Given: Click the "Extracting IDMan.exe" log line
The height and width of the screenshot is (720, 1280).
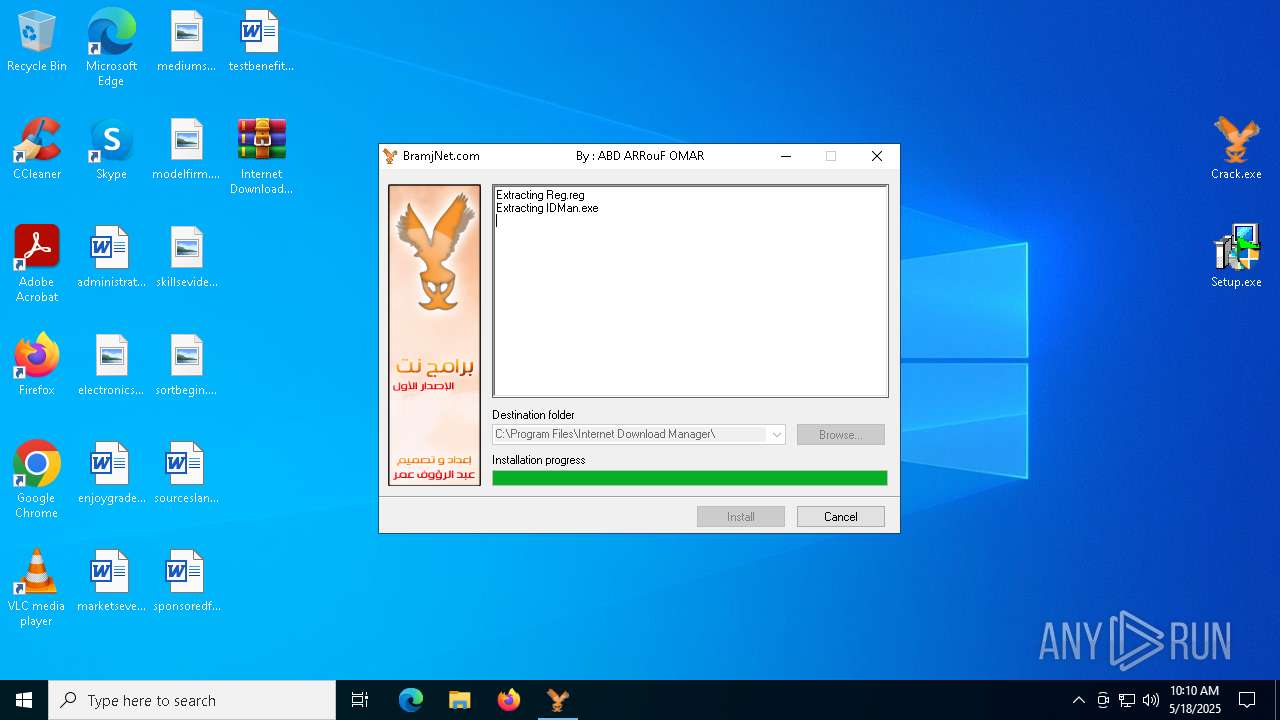Looking at the screenshot, I should (547, 208).
